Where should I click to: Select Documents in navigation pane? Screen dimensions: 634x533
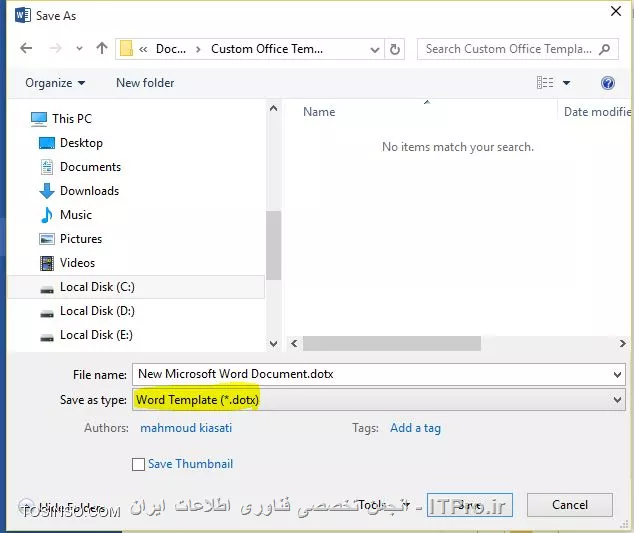80,167
